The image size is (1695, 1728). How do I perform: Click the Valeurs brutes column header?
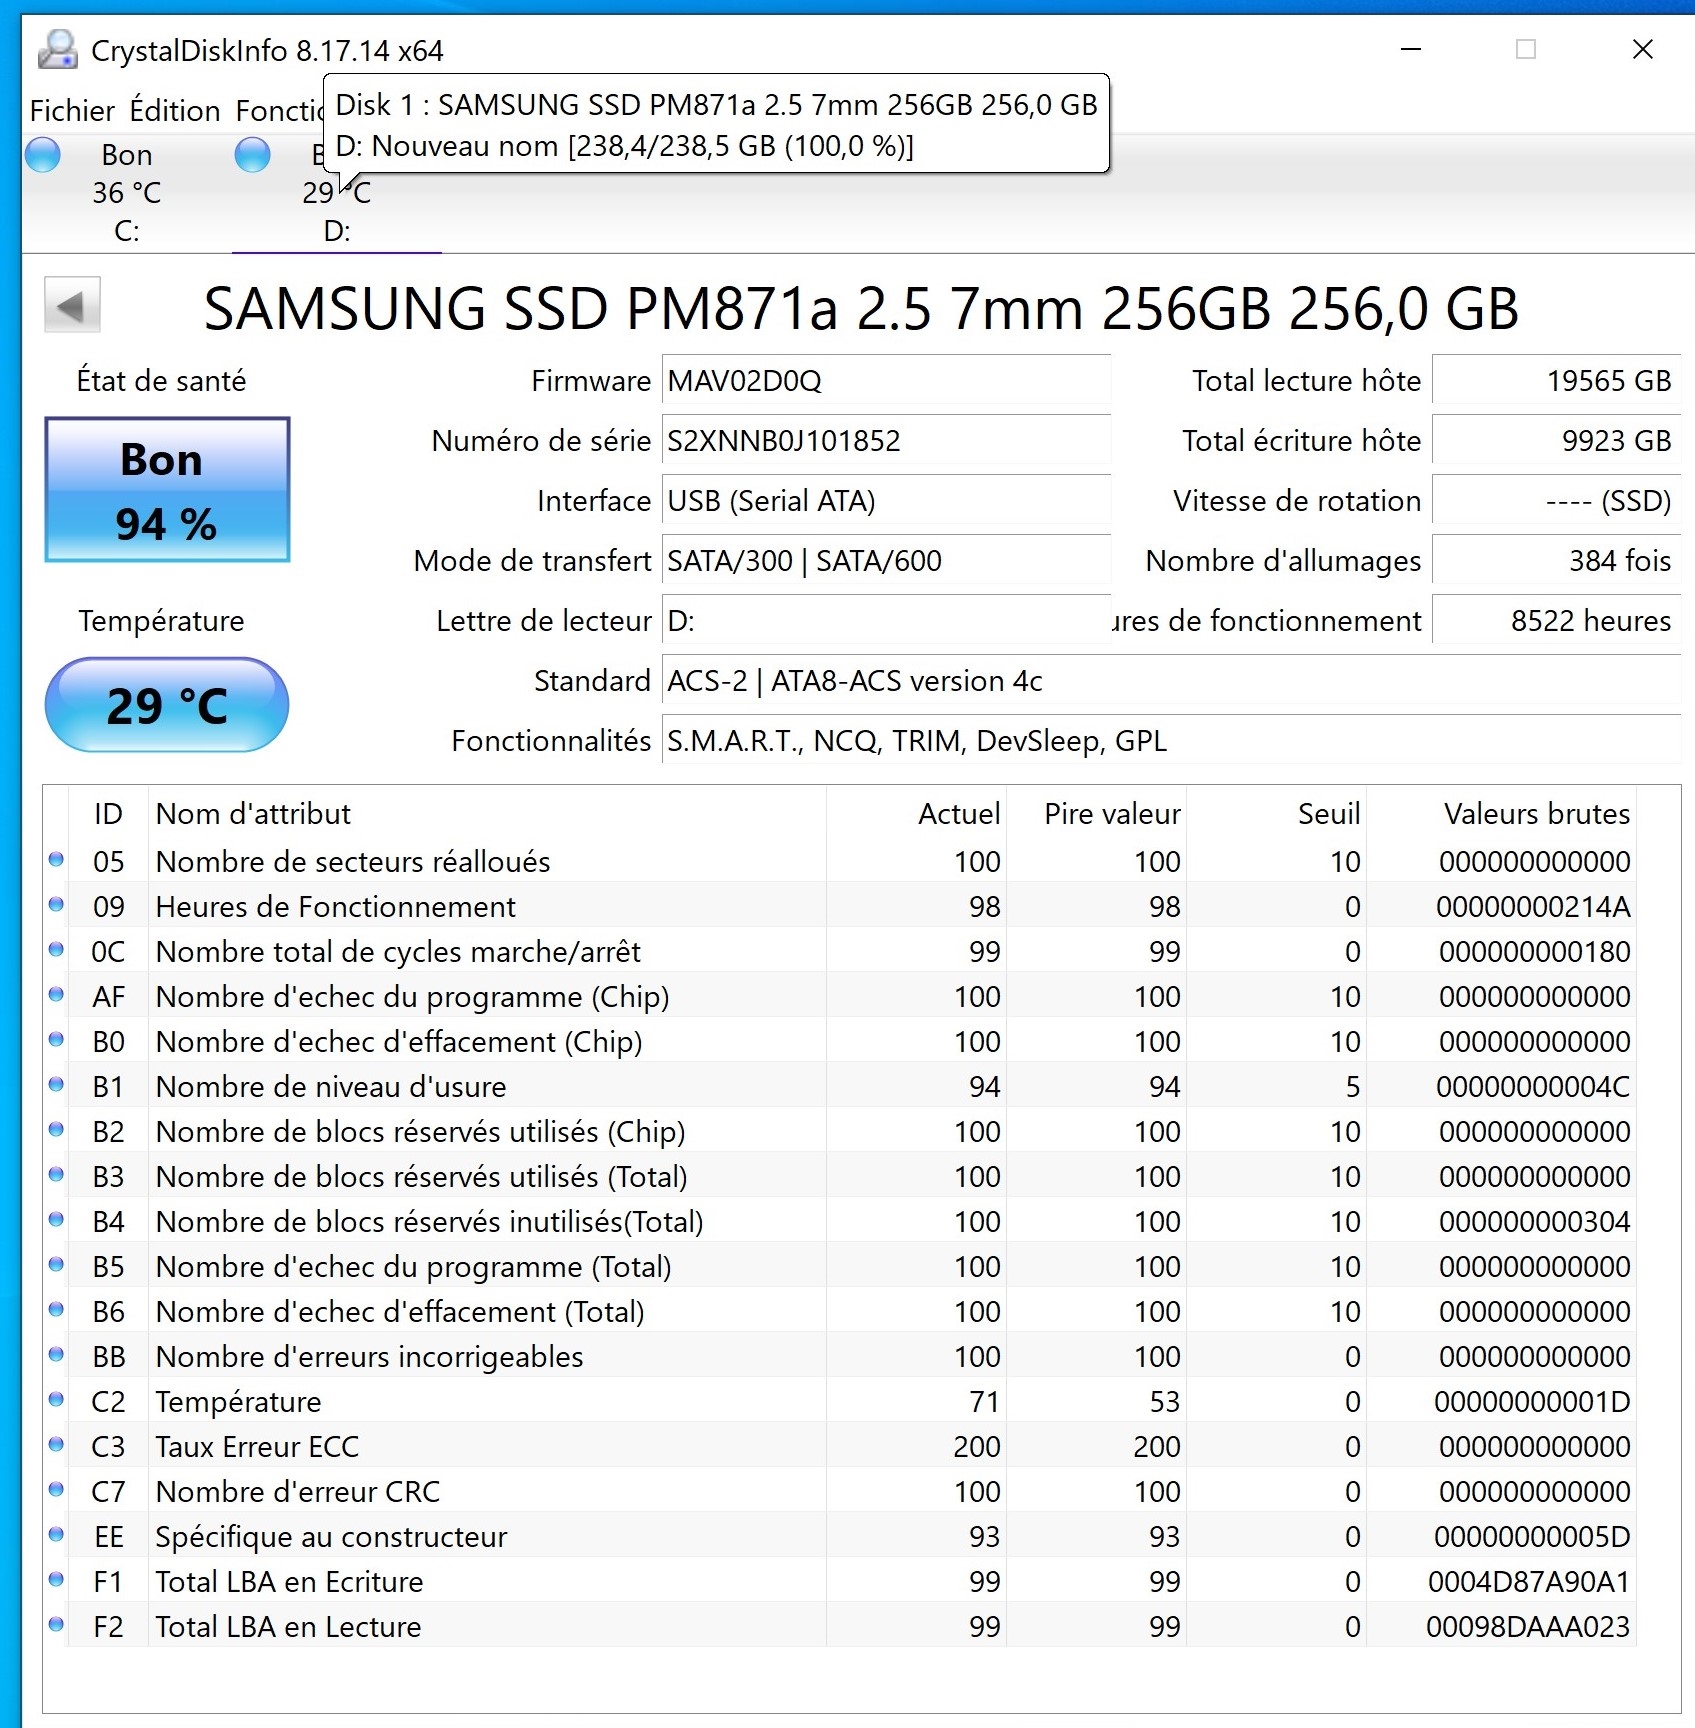click(1536, 814)
